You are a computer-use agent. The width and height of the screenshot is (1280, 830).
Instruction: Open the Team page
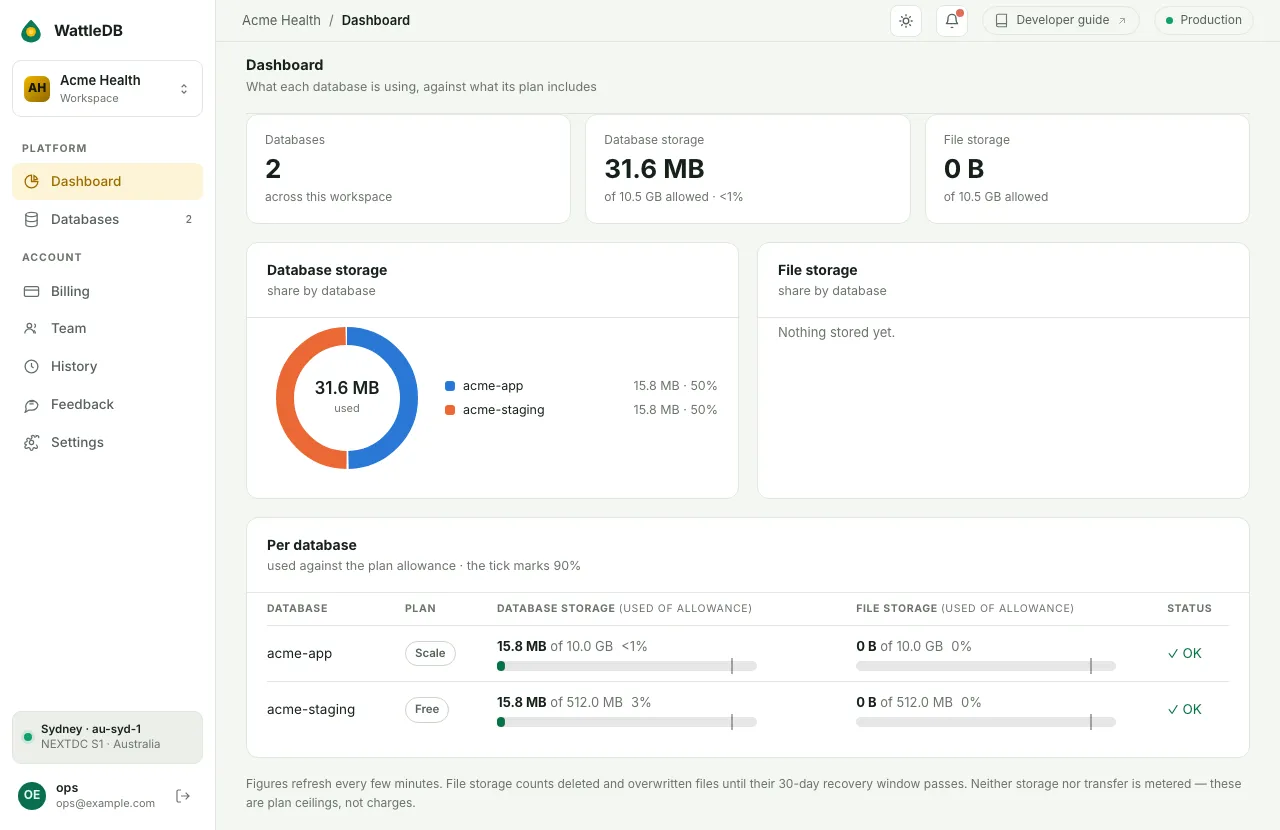click(108, 328)
